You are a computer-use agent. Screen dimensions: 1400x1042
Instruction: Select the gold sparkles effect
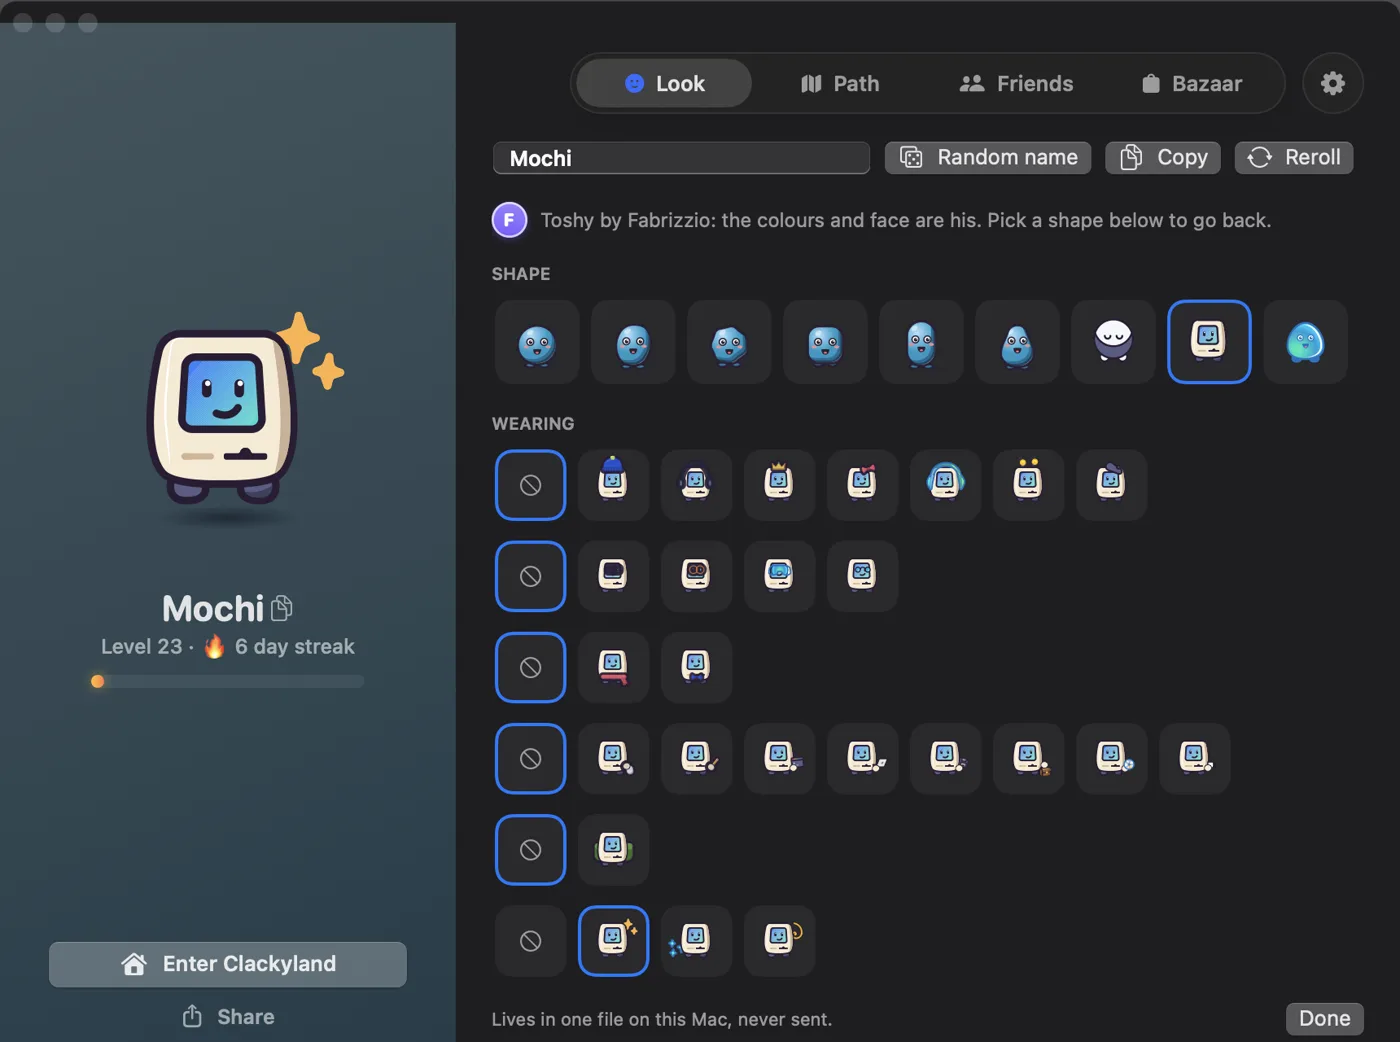[x=613, y=940]
